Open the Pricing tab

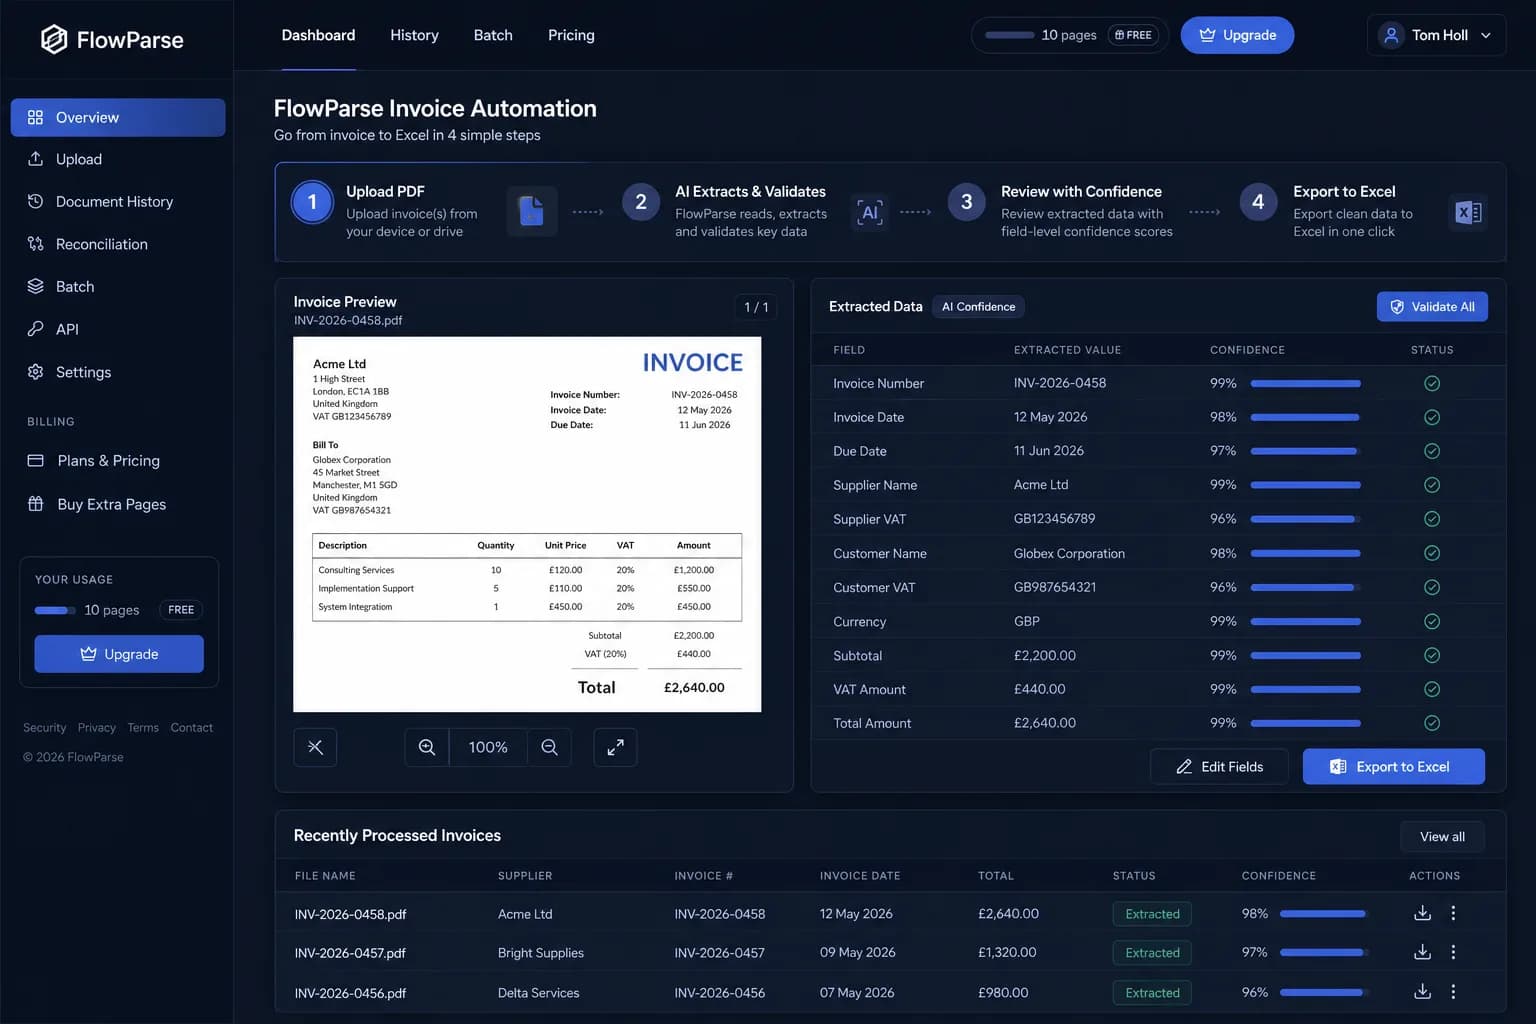(571, 35)
